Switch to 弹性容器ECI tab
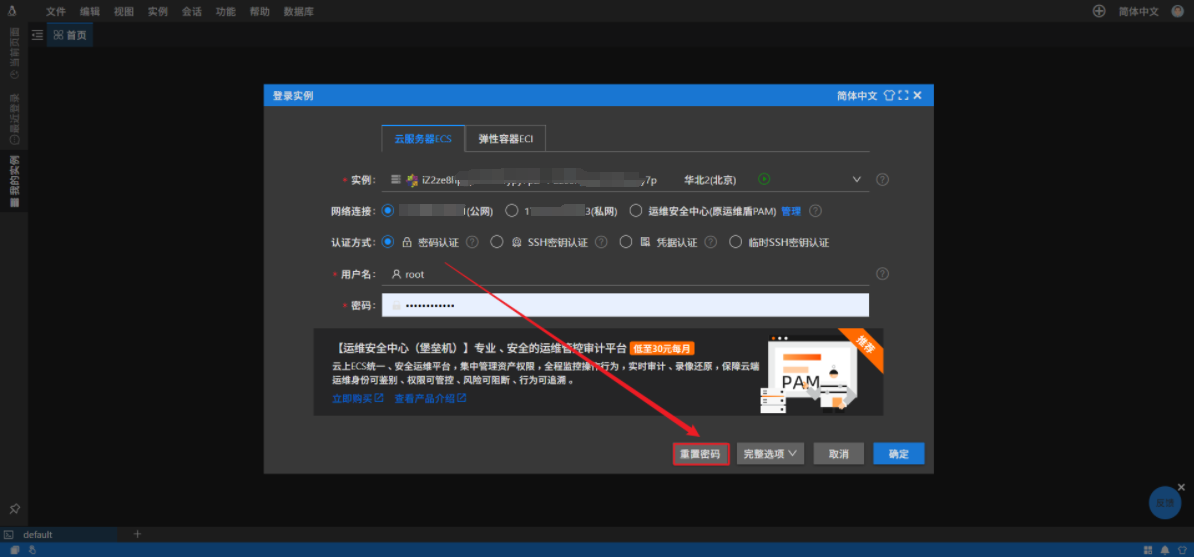The image size is (1194, 557). point(506,139)
